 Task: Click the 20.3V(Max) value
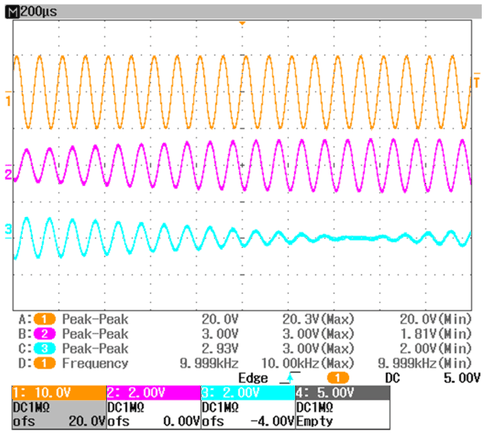pos(318,319)
